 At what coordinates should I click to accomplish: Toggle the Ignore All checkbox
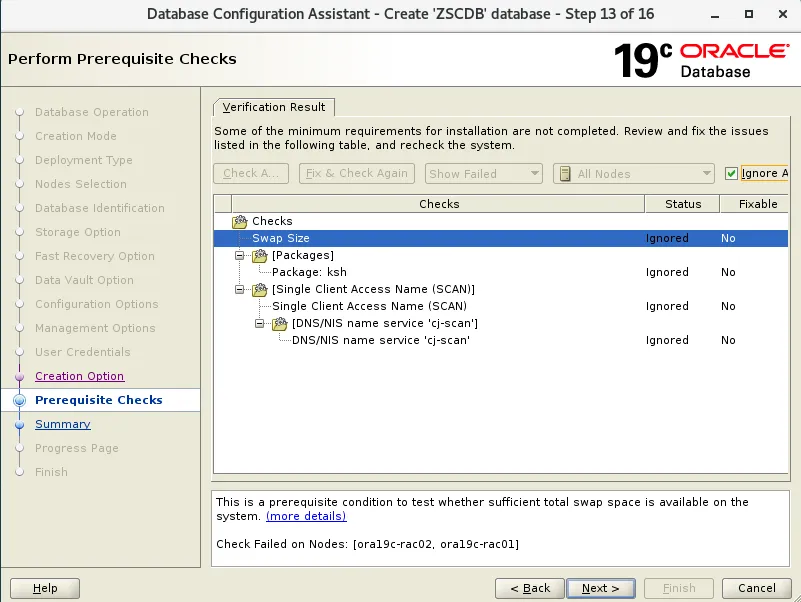point(731,174)
